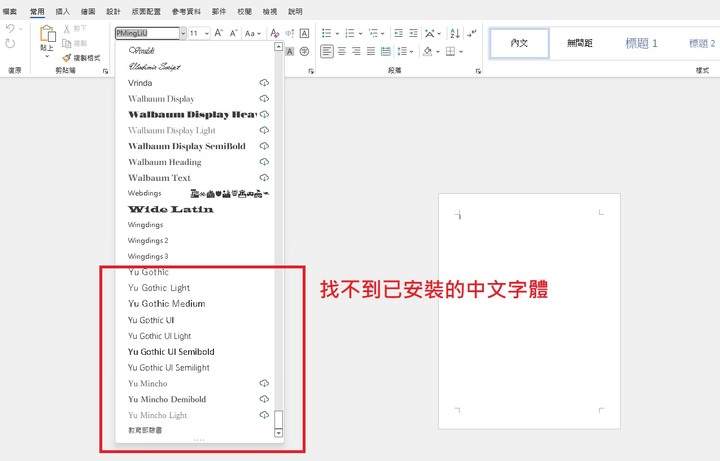This screenshot has height=461, width=720.
Task: Expand the Paste options arrow under 貼上
Action: tap(47, 56)
